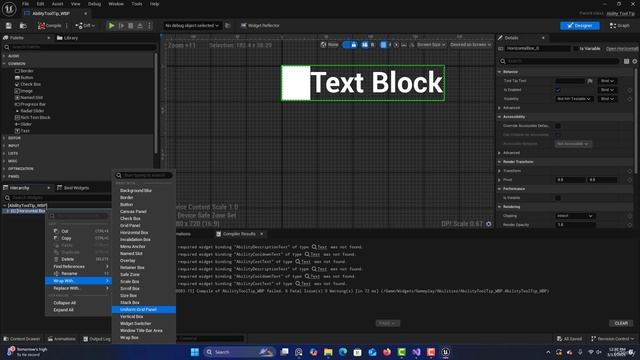The height and width of the screenshot is (360, 640).
Task: Open the Widget Reflector tool
Action: 260,26
